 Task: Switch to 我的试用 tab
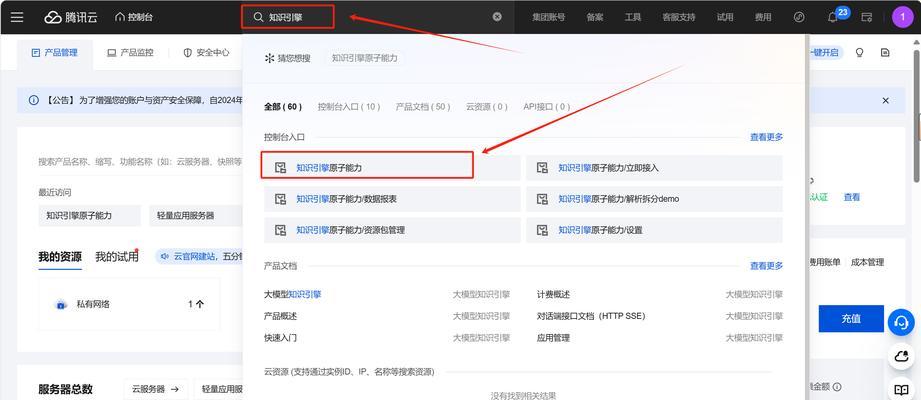(x=117, y=257)
